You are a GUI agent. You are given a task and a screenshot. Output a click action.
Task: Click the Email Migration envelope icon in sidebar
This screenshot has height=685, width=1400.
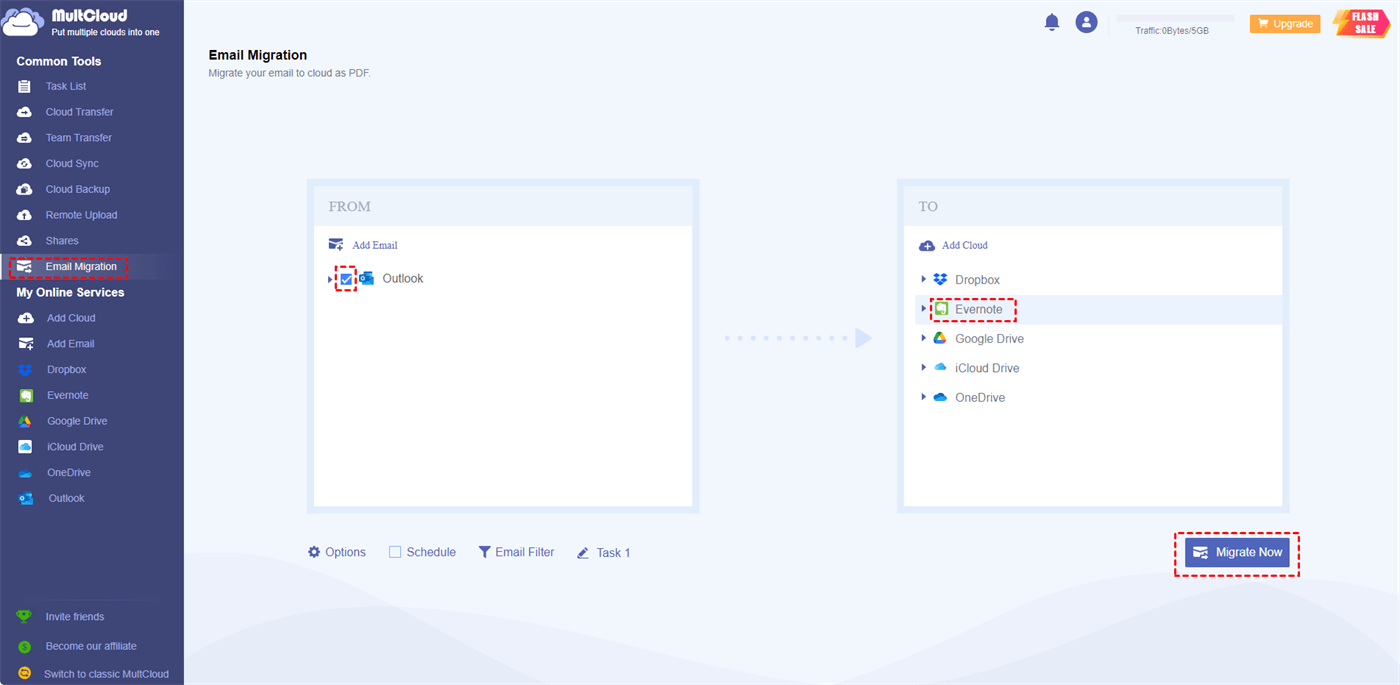(25, 267)
